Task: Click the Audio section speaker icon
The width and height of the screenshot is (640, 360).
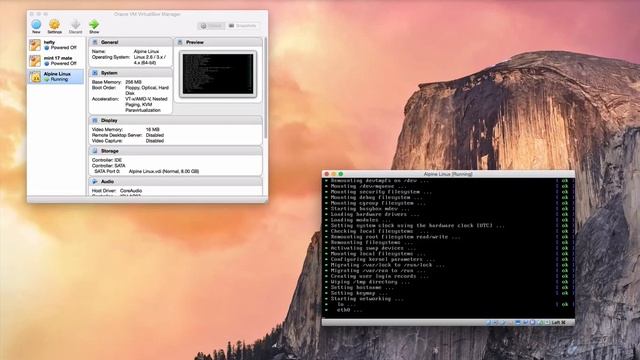Action: pyautogui.click(x=95, y=181)
